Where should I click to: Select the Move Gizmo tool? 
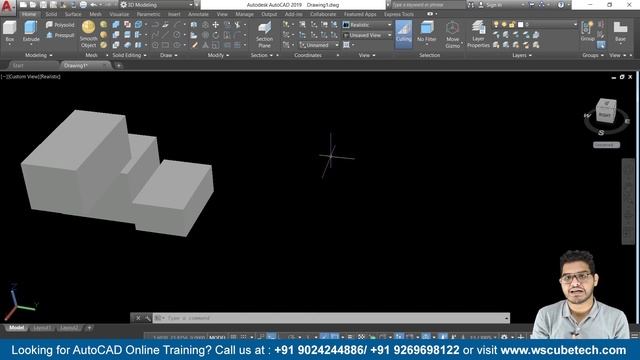(x=452, y=34)
